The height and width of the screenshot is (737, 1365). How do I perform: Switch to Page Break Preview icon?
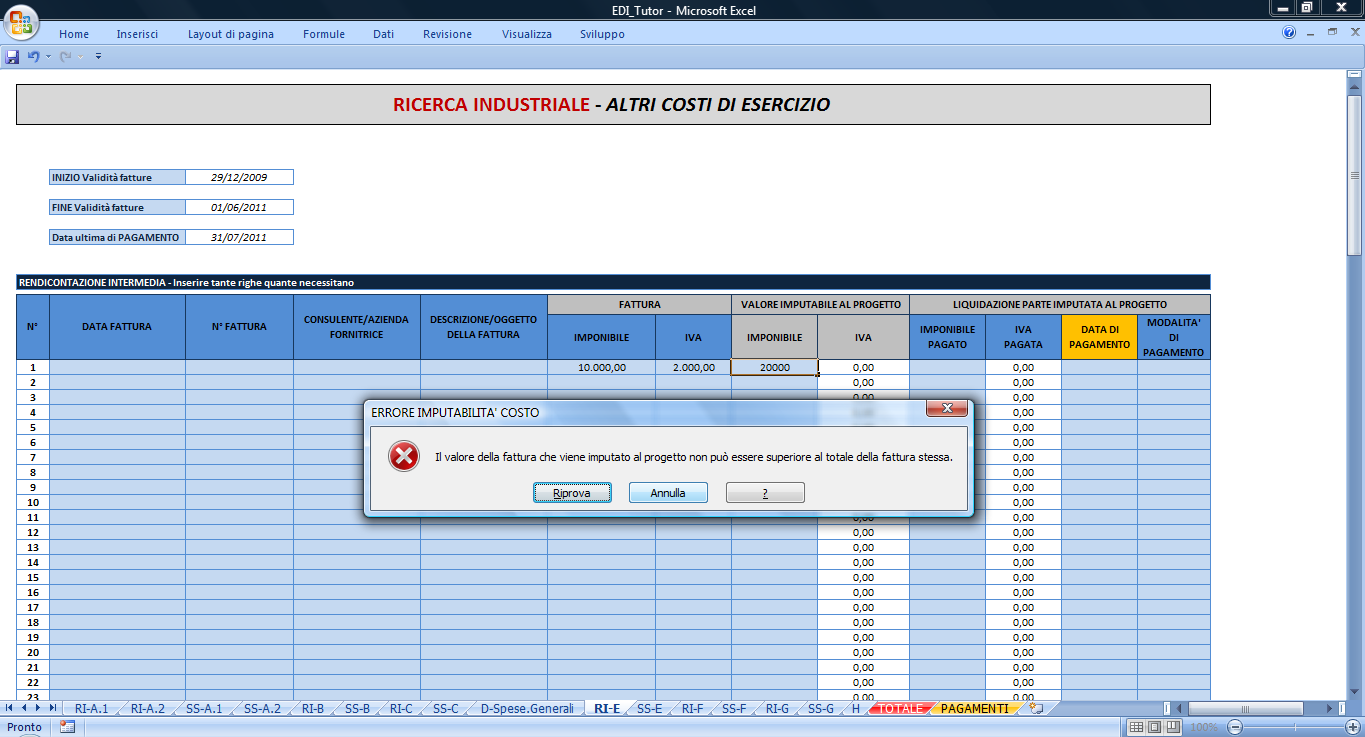click(x=1175, y=727)
